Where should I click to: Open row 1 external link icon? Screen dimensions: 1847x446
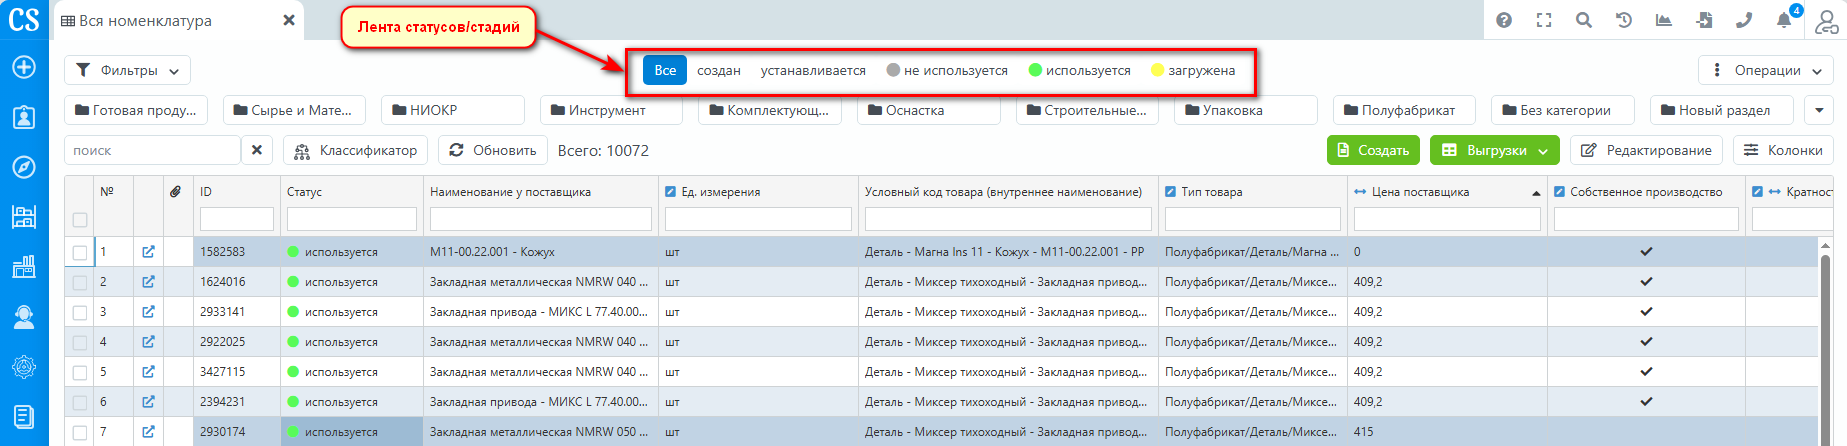pos(148,252)
